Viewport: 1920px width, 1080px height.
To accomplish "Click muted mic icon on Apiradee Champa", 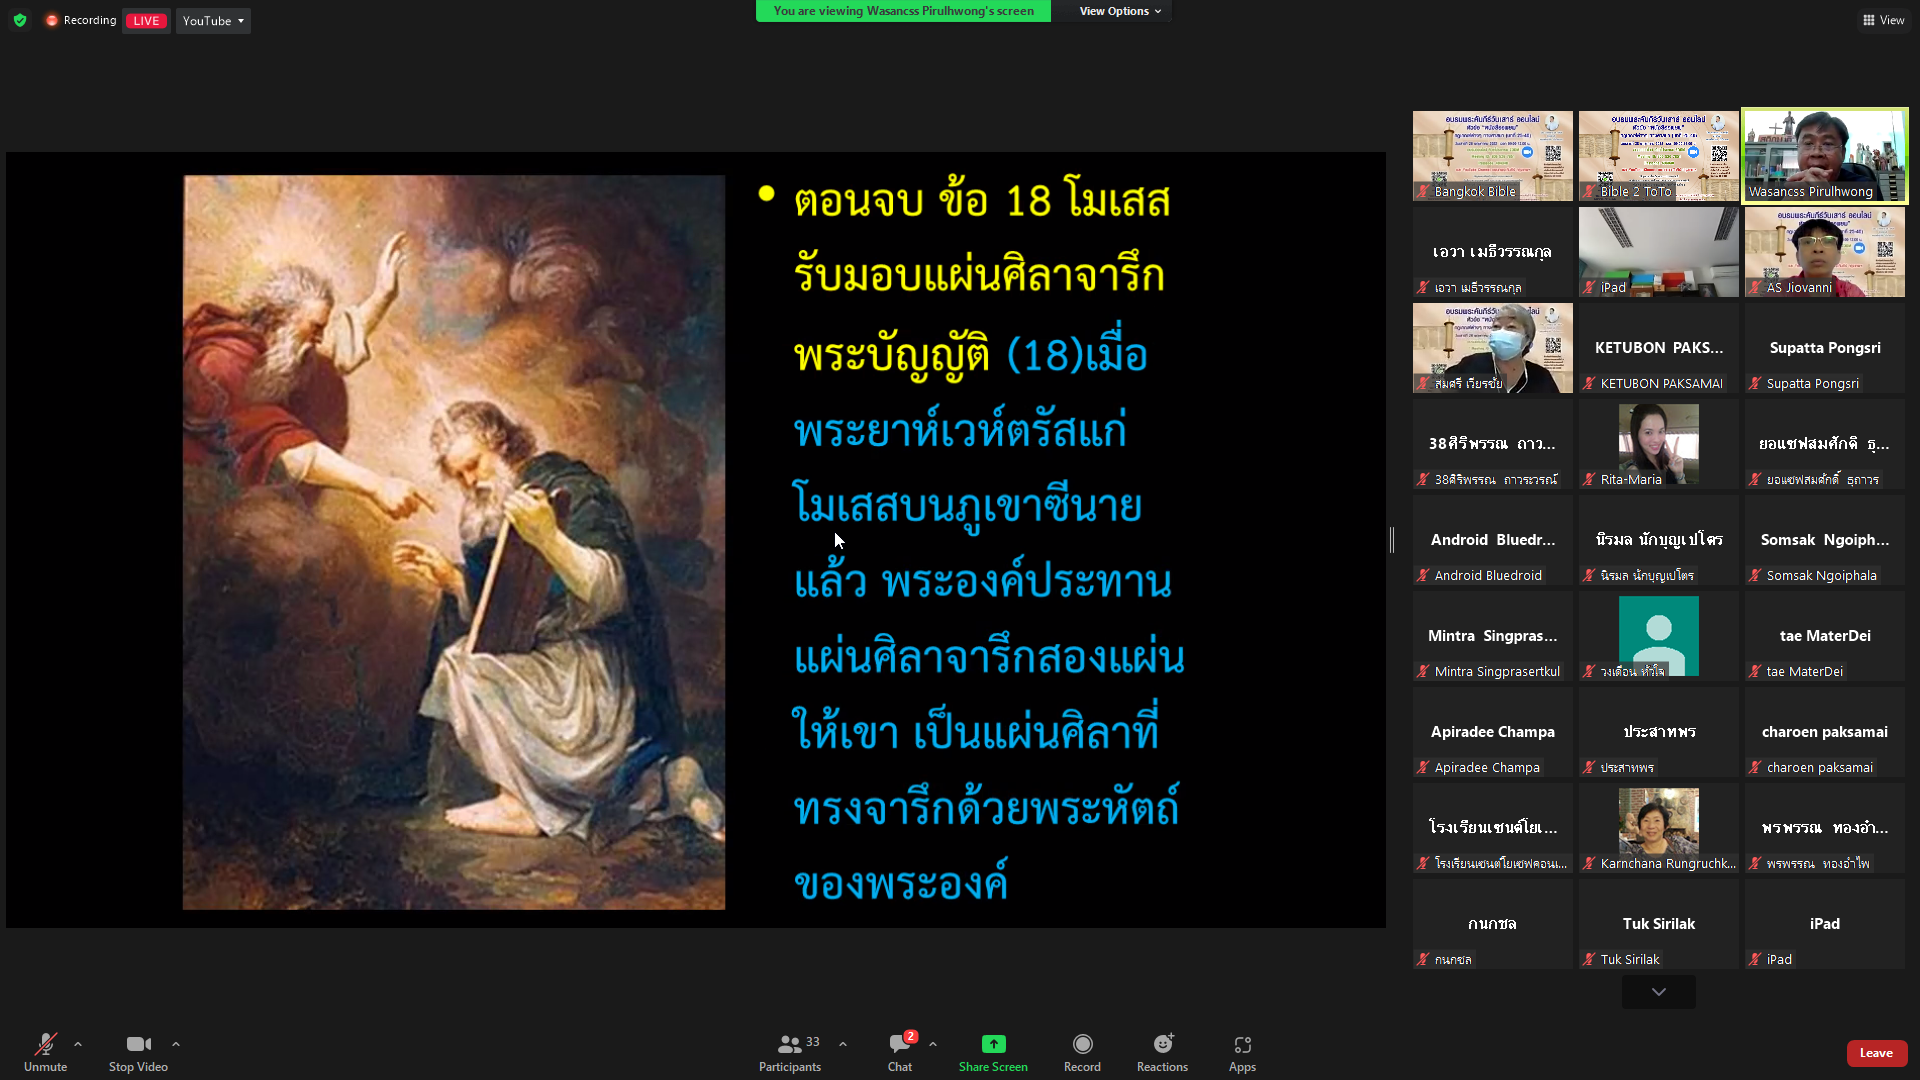I will 1423,767.
